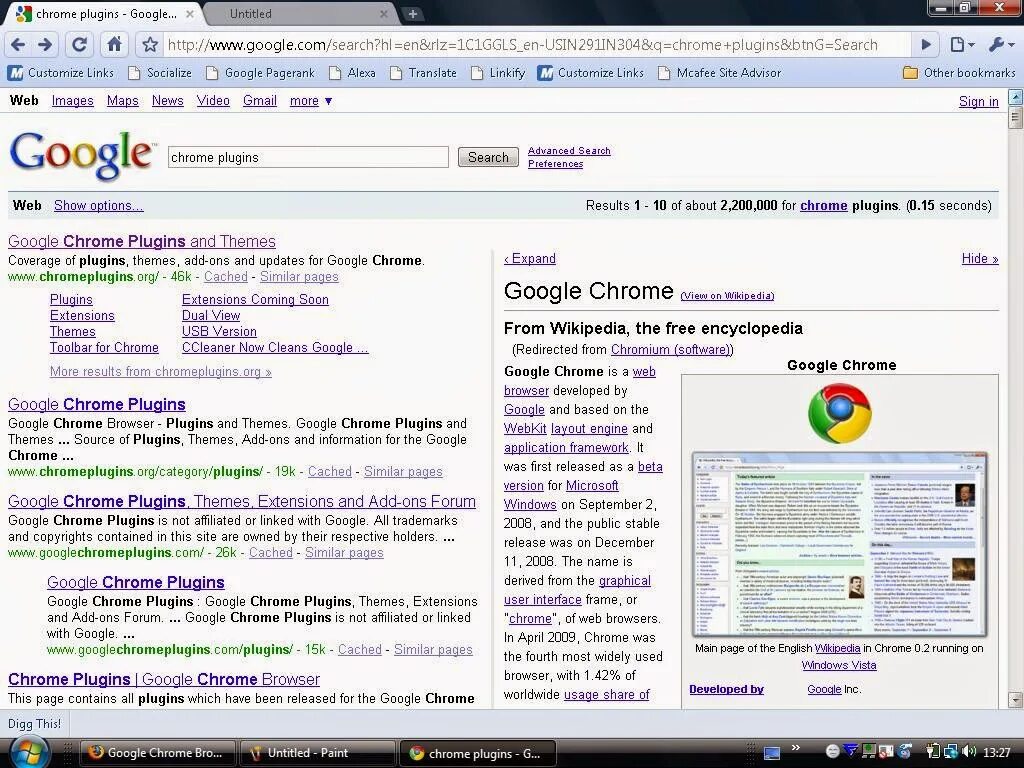Open Chrome Plugins | Google Chrome Browser result
The height and width of the screenshot is (768, 1024).
tap(164, 679)
